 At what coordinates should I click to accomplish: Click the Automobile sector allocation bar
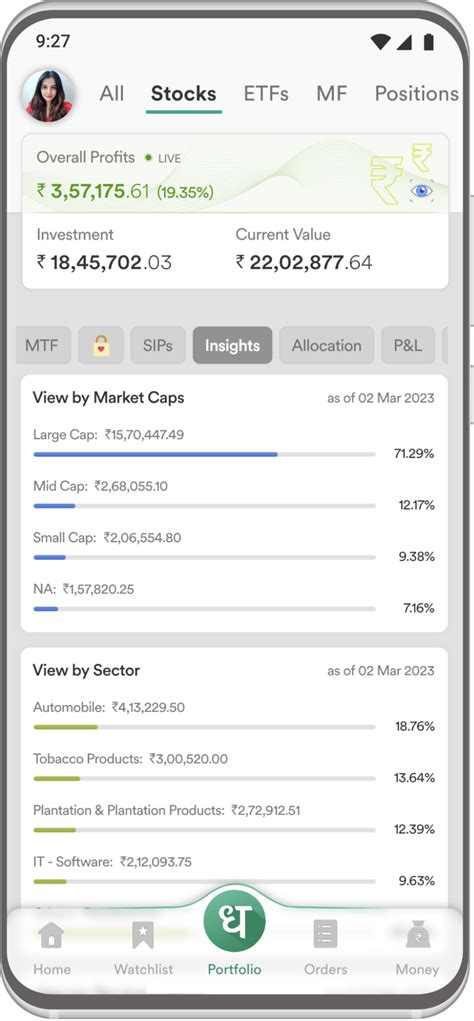(204, 727)
